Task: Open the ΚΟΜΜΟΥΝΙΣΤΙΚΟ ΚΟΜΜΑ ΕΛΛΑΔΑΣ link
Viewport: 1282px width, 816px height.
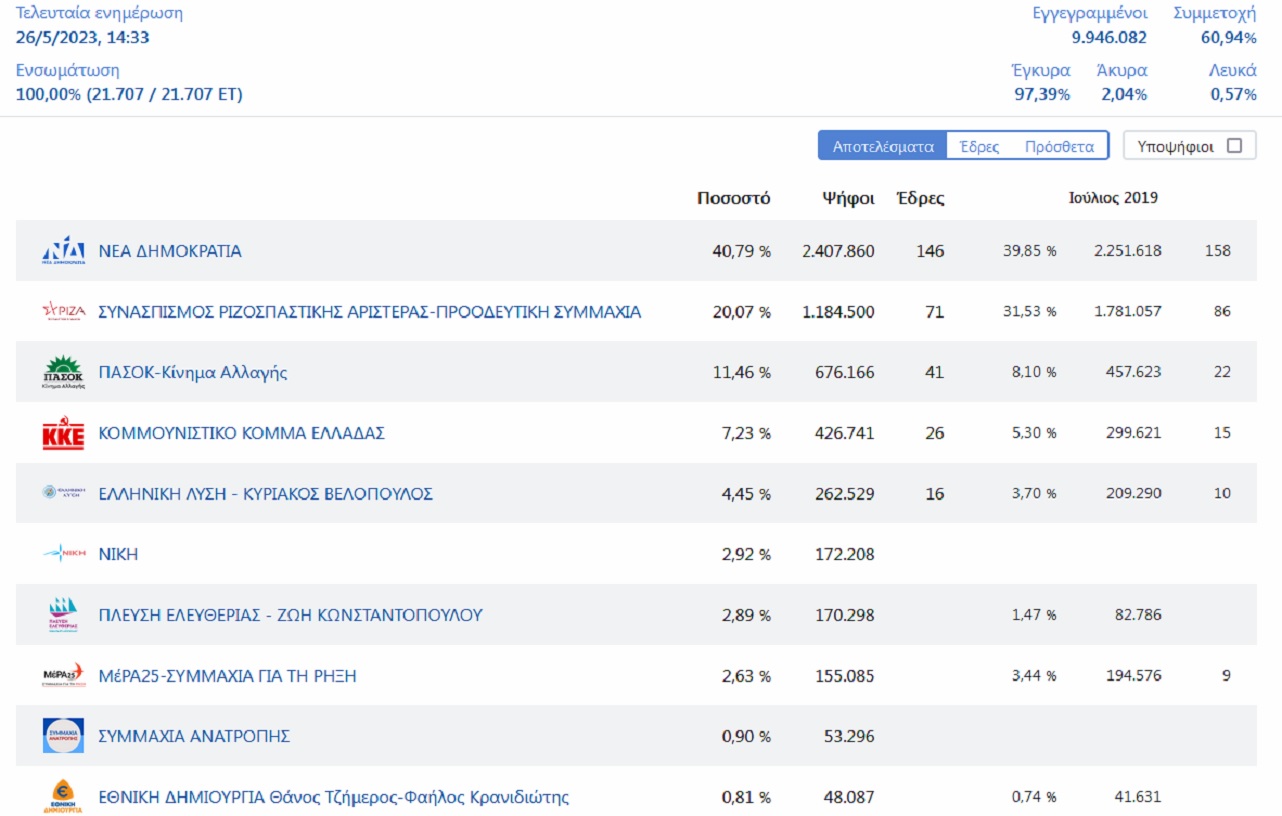Action: [x=241, y=433]
